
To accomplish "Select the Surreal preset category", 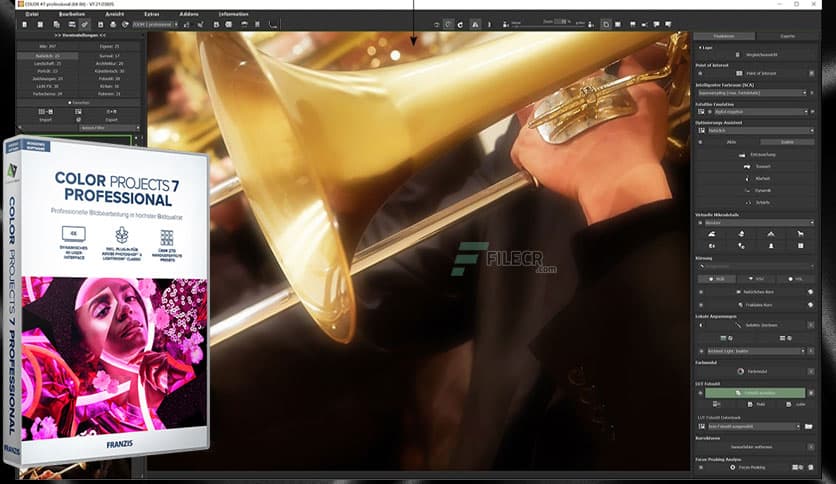I will (x=110, y=55).
